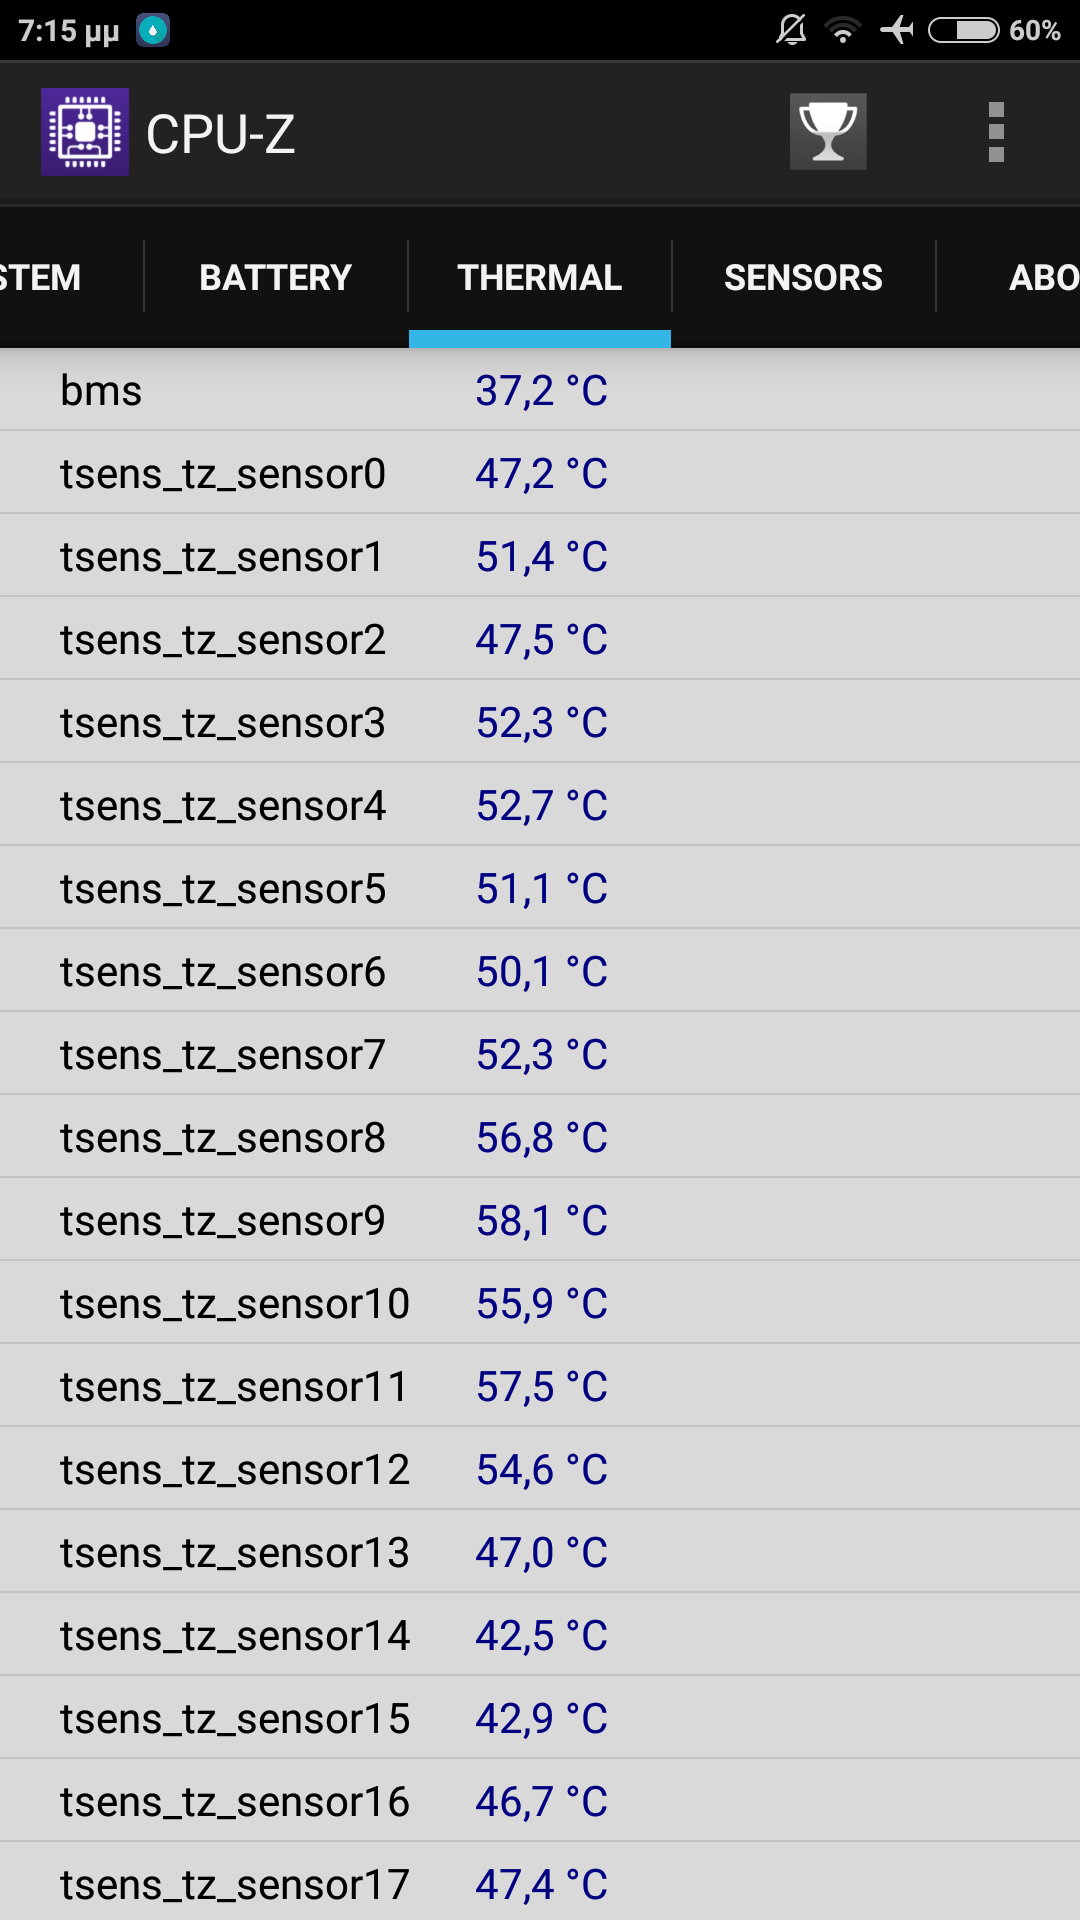The height and width of the screenshot is (1920, 1080).
Task: Tap the muted notification bell icon
Action: (x=791, y=30)
